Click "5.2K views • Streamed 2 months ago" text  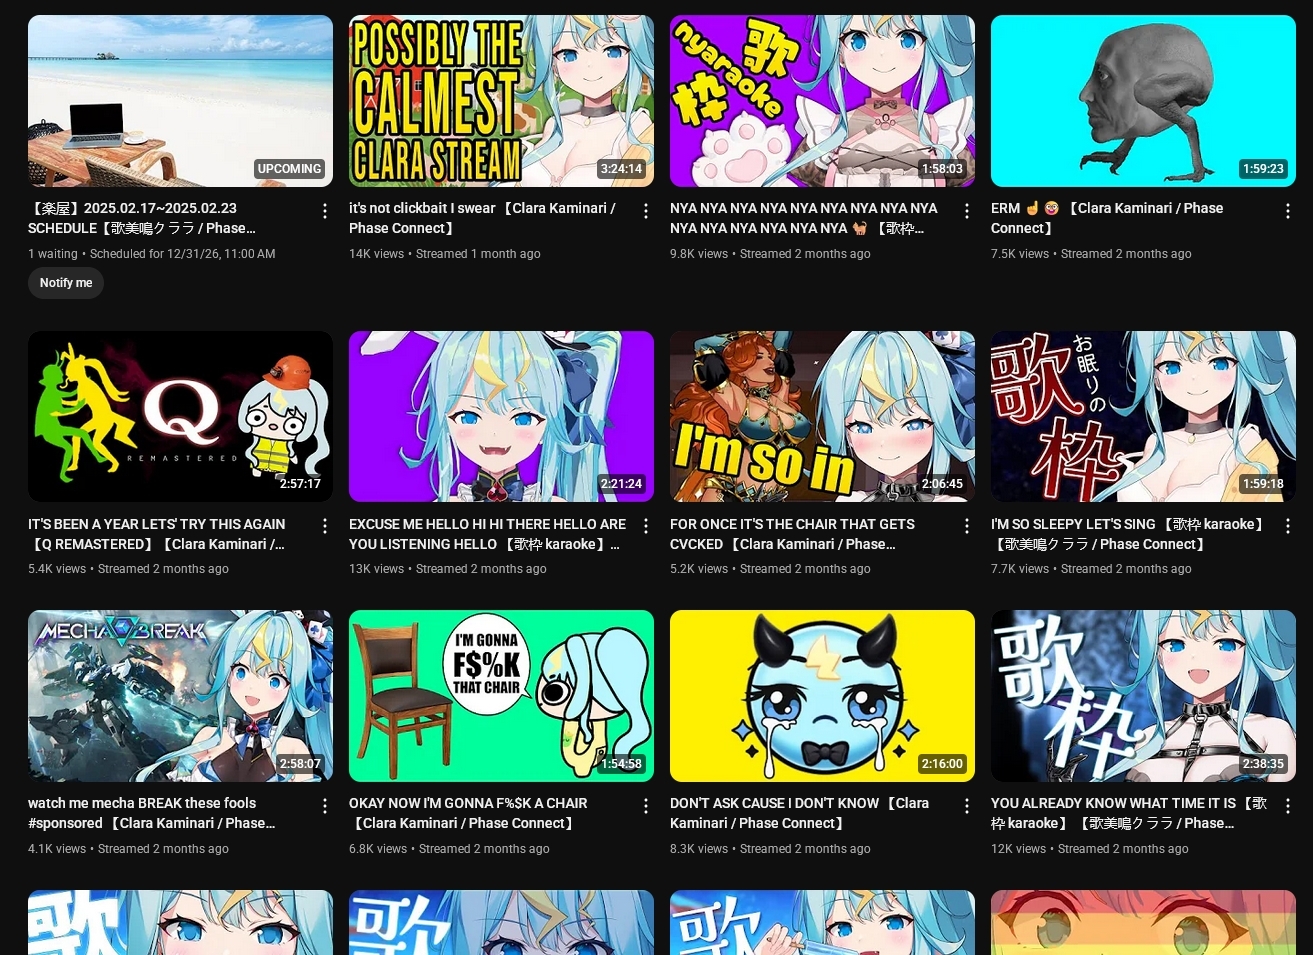click(770, 569)
